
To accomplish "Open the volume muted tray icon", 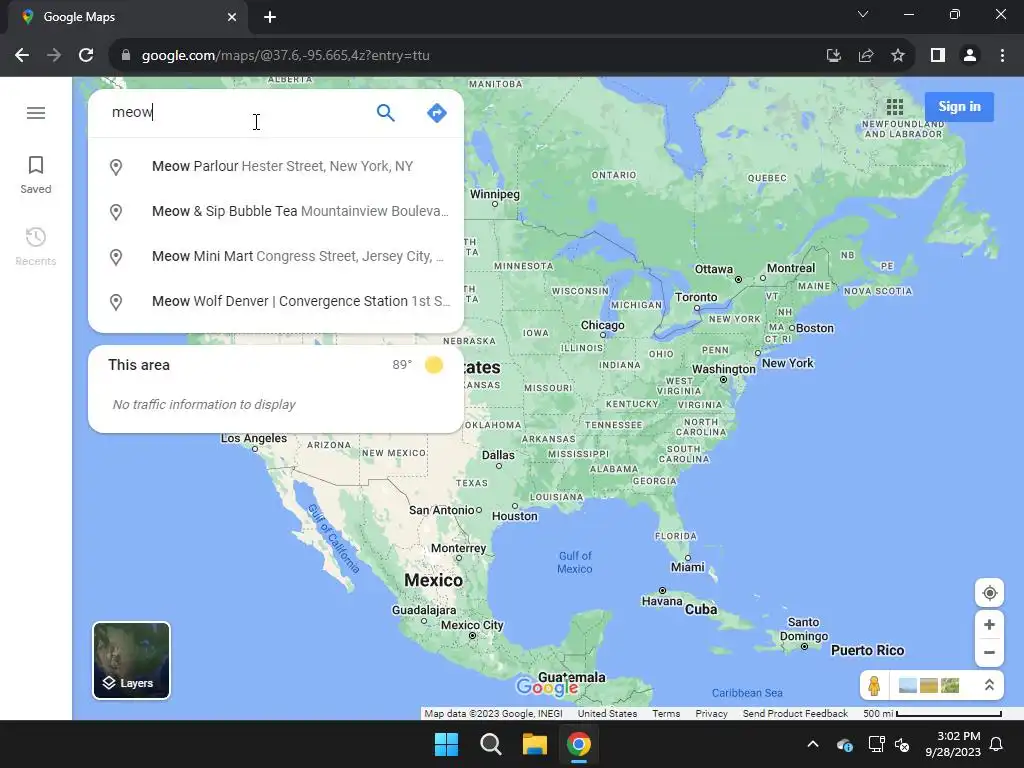I will [902, 744].
